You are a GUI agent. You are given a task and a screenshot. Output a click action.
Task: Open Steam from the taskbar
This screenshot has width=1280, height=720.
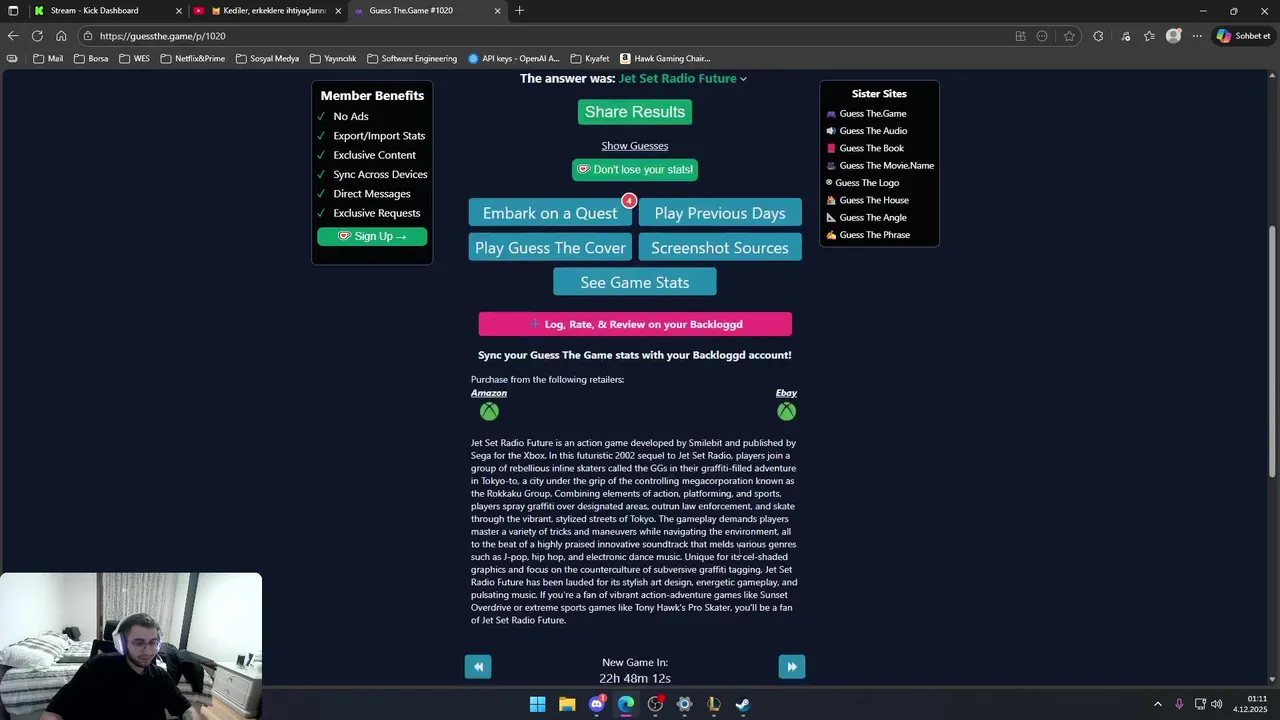click(743, 704)
